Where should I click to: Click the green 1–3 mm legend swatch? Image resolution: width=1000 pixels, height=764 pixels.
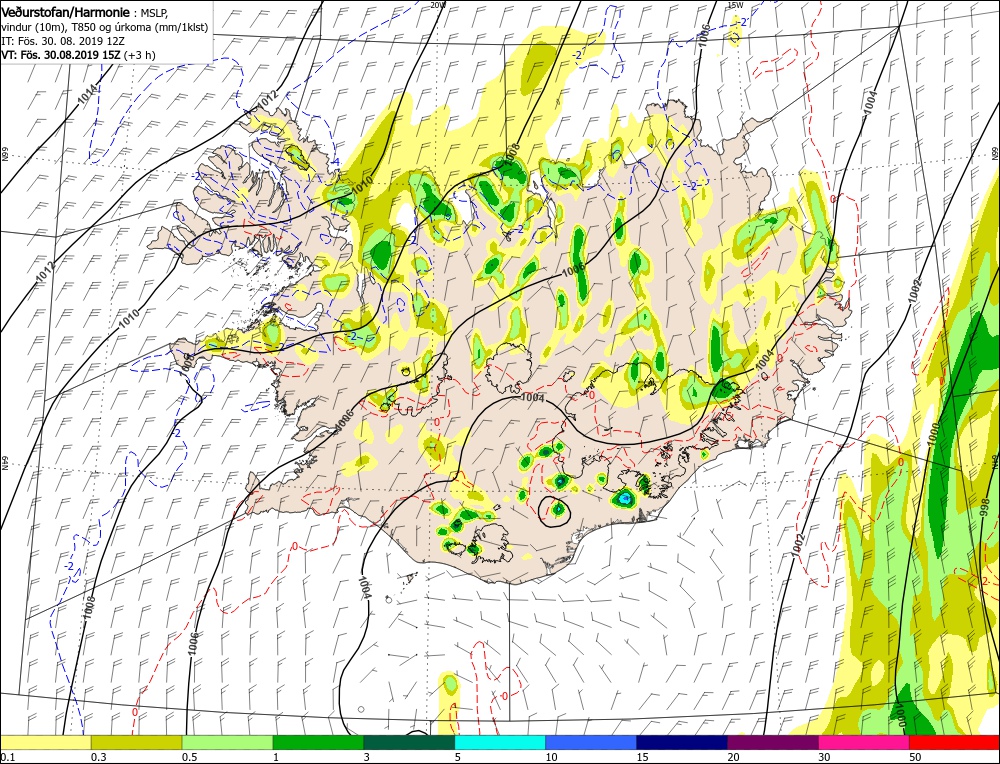(x=318, y=742)
